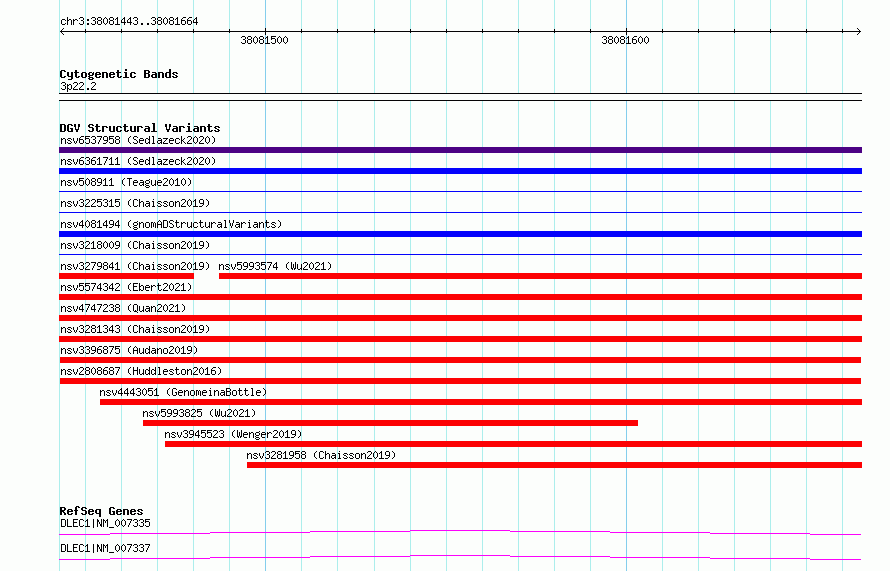Viewport: 890px width, 571px height.
Task: Click the nsv3281958 Chaisson2019 label
Action: pos(321,455)
